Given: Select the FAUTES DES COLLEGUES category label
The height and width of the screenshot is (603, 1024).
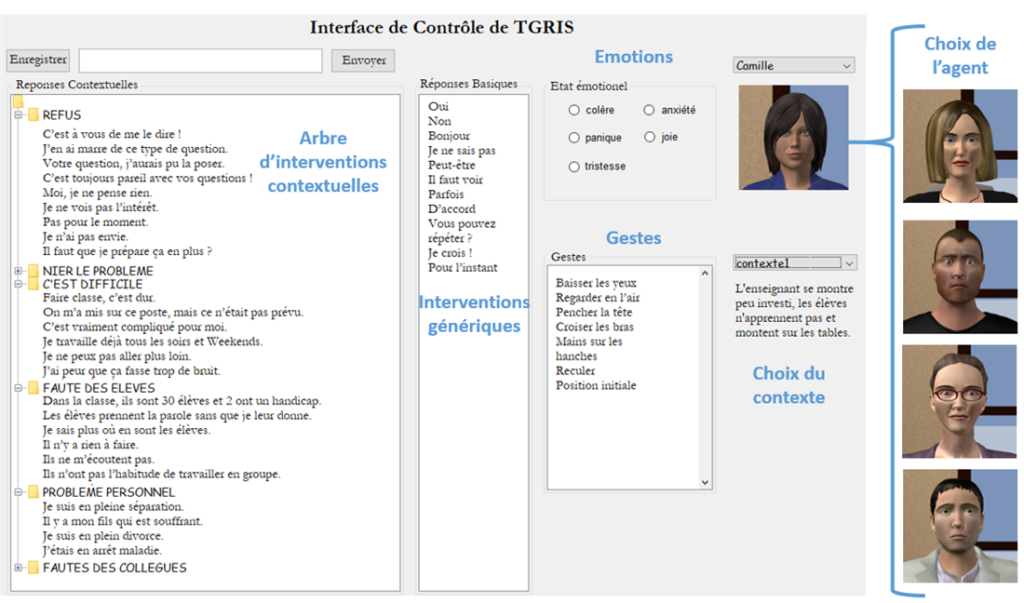Looking at the screenshot, I should click(x=115, y=568).
